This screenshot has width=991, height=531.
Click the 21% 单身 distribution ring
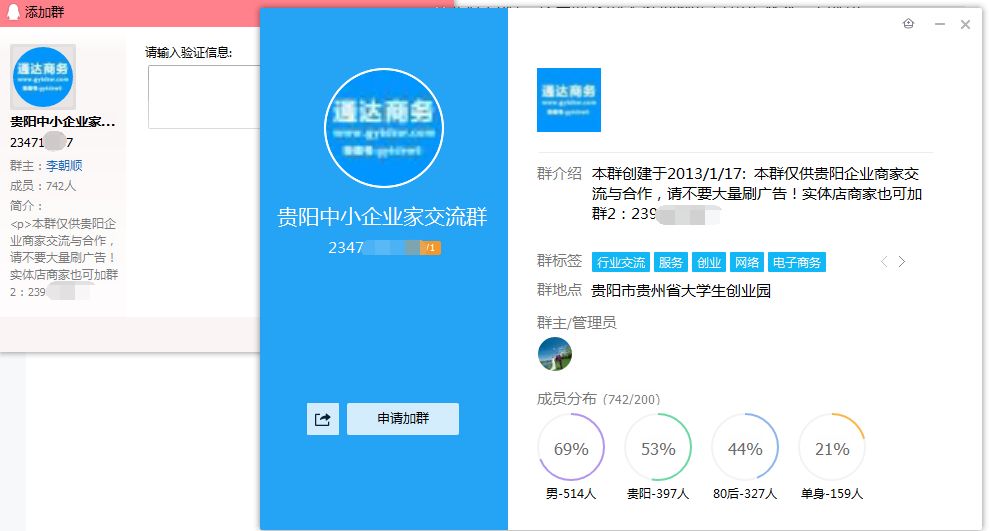pos(832,448)
